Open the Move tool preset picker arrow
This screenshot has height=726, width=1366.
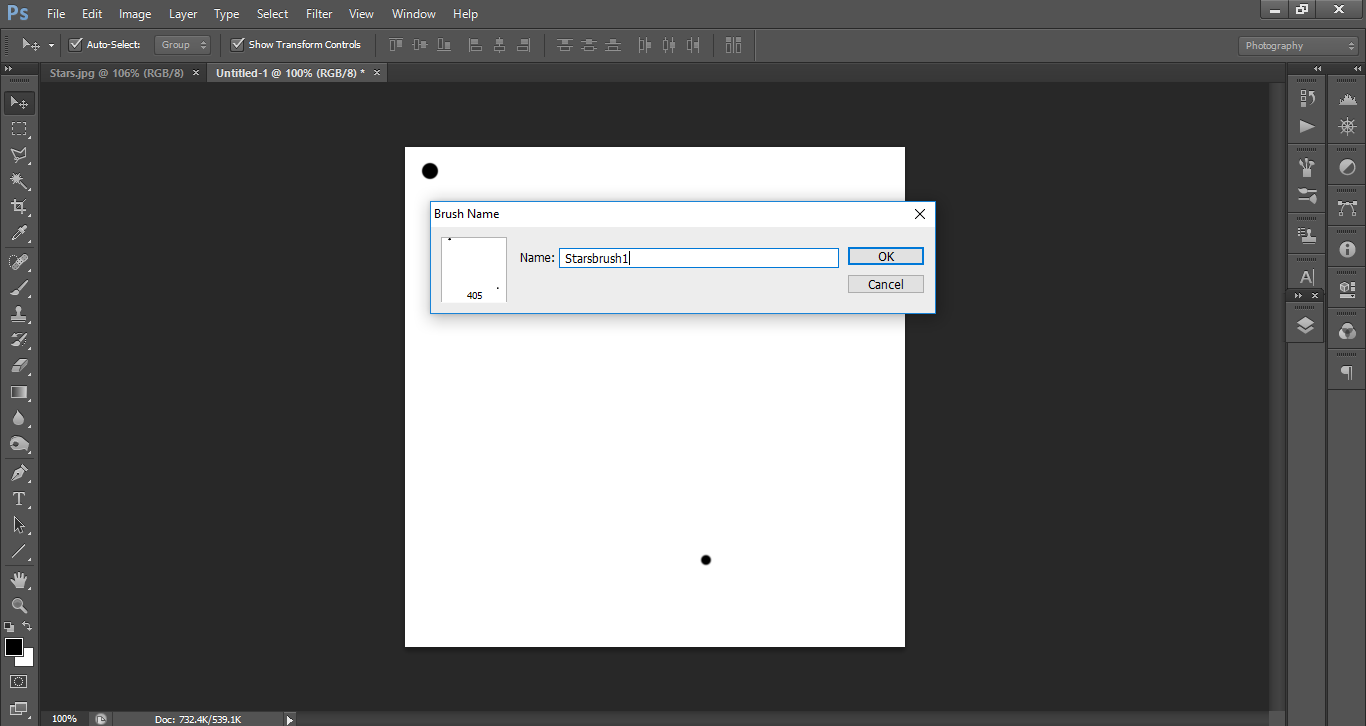(x=51, y=45)
